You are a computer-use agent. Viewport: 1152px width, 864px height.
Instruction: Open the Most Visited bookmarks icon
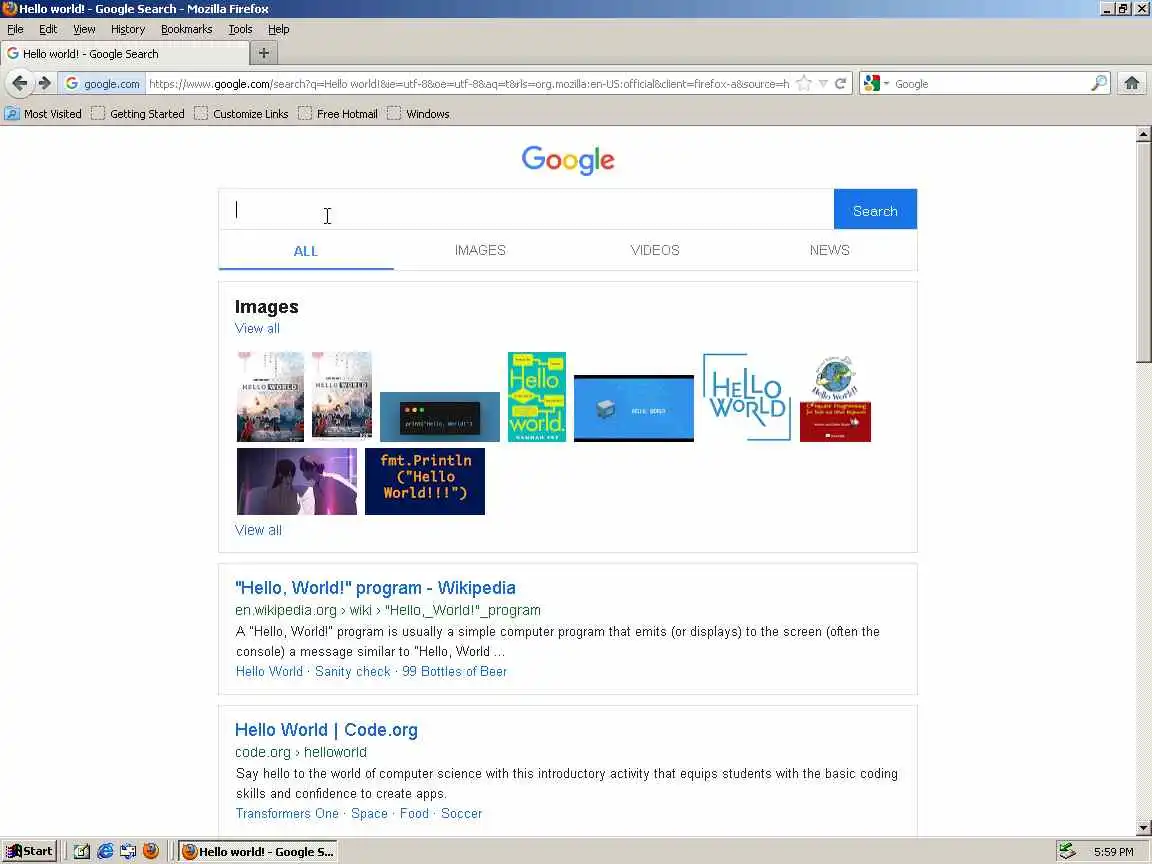pos(12,114)
